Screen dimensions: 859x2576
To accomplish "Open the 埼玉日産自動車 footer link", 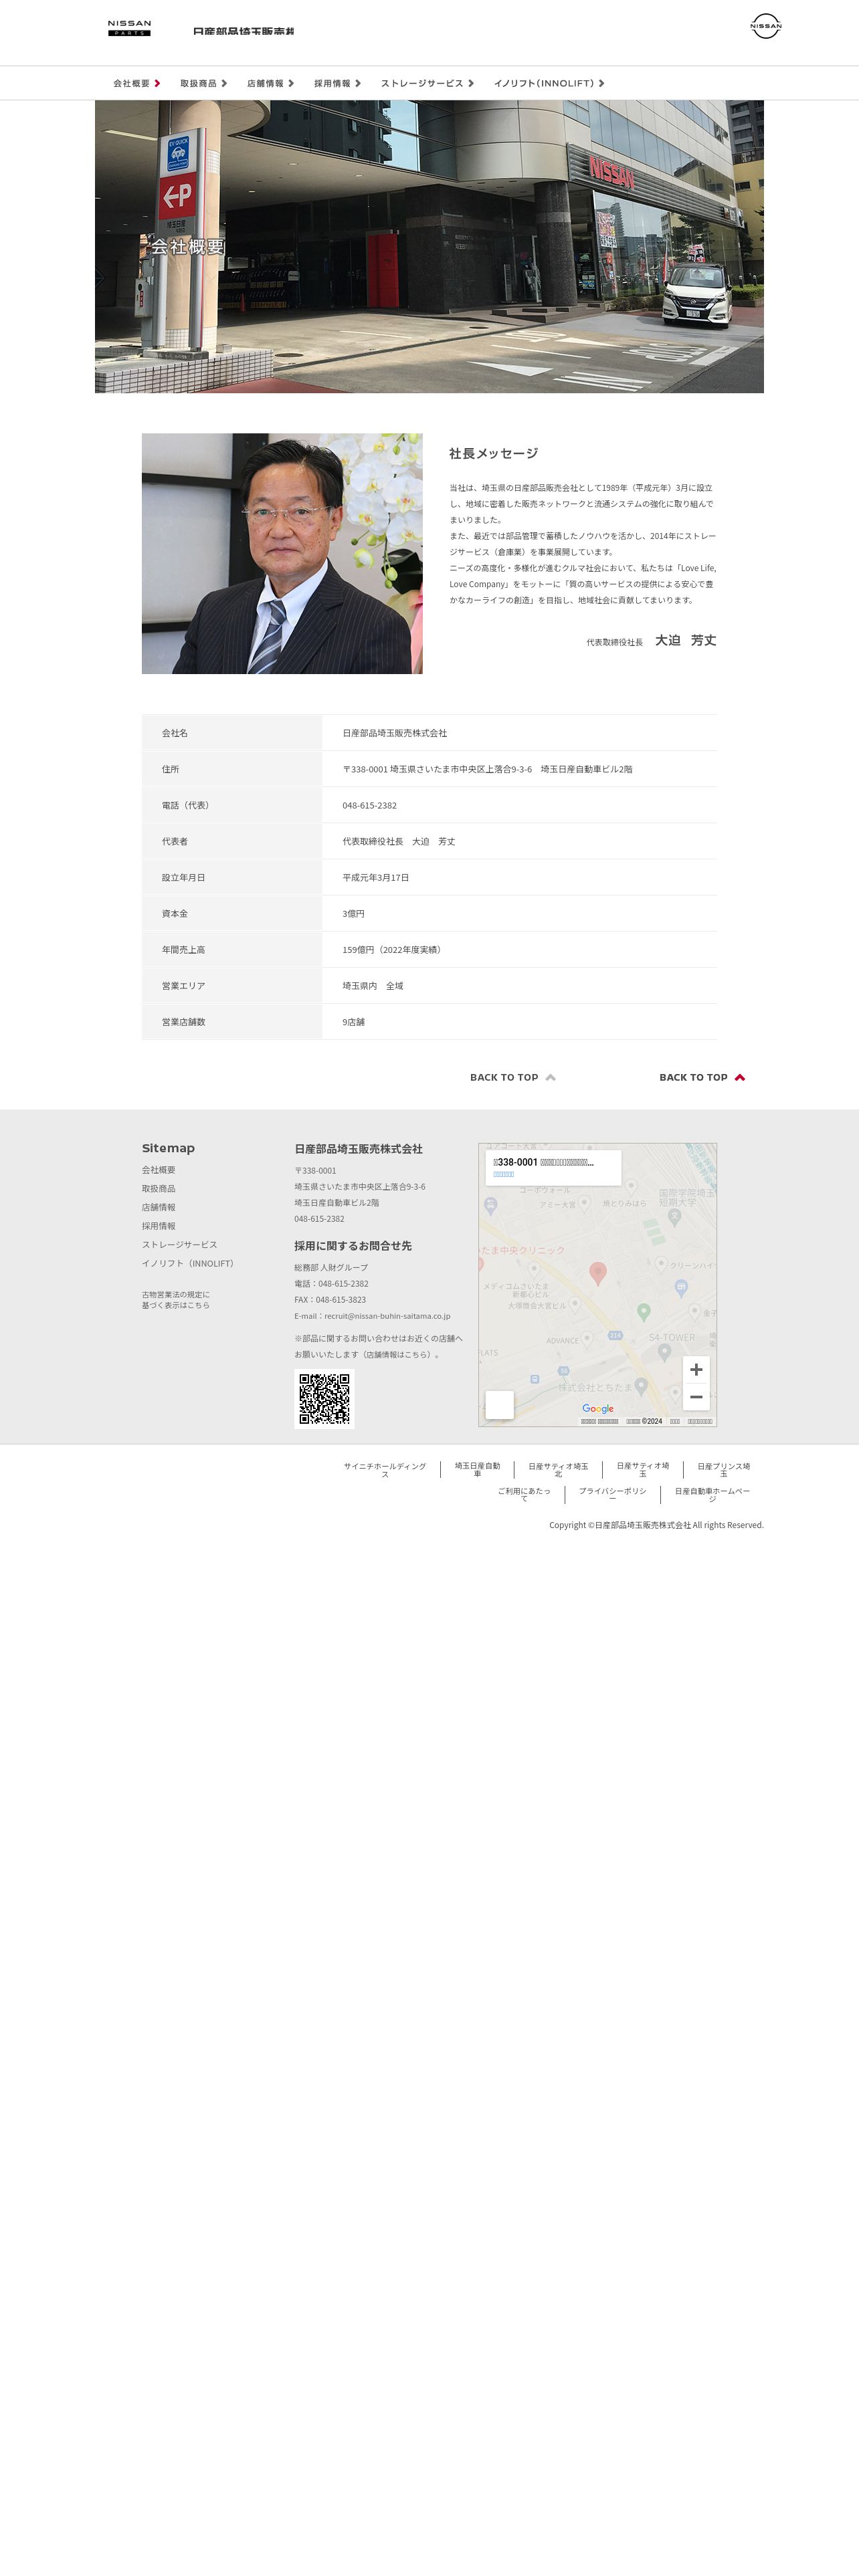I will click(477, 1470).
